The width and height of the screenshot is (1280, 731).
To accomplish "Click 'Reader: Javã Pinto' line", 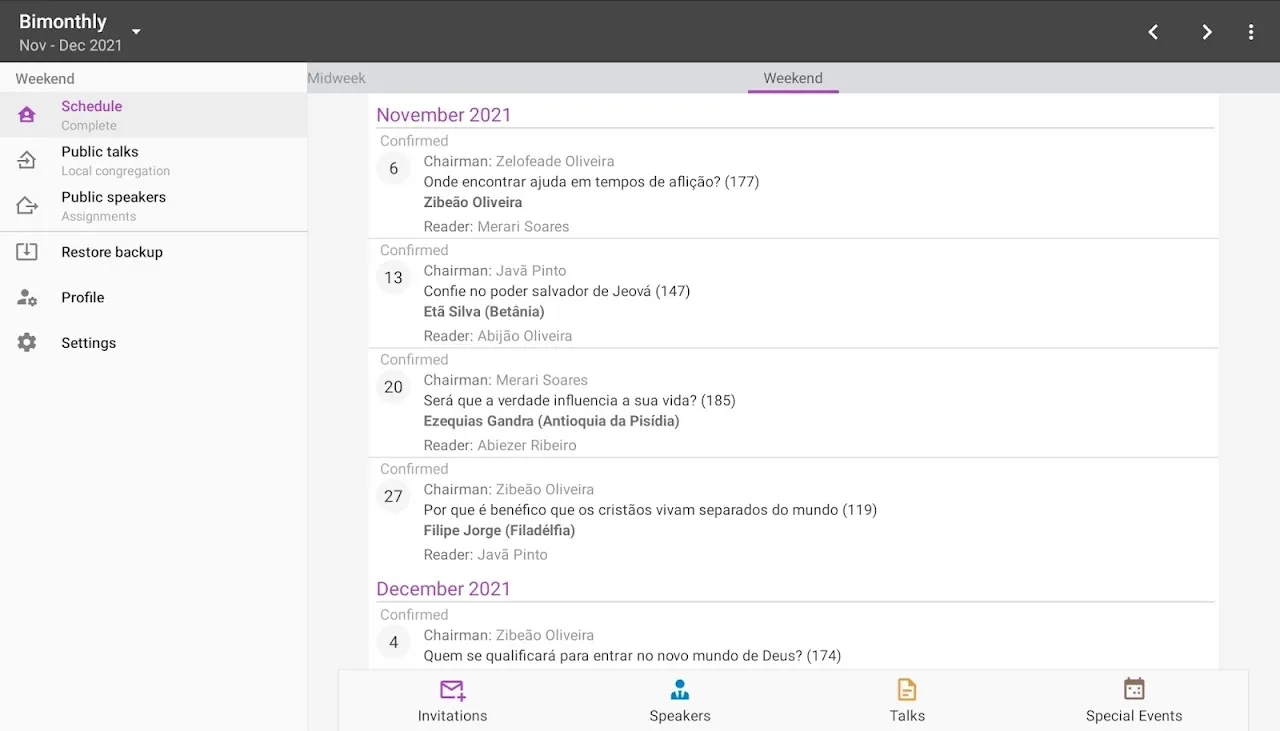I will (x=486, y=555).
